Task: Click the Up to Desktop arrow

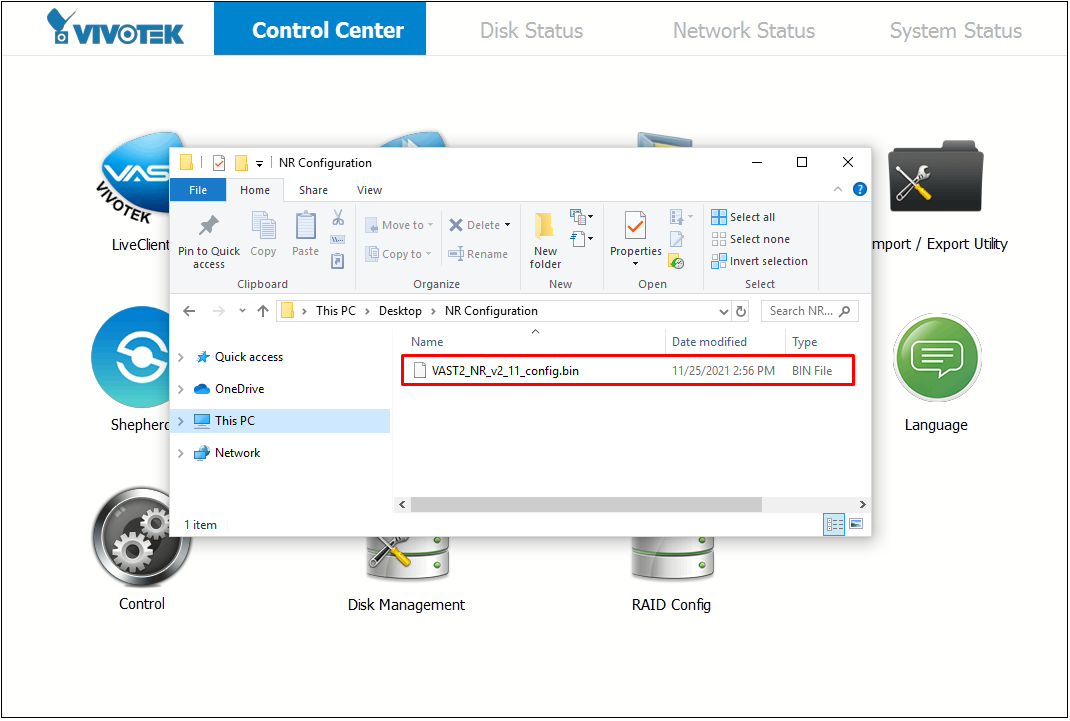Action: [x=263, y=311]
